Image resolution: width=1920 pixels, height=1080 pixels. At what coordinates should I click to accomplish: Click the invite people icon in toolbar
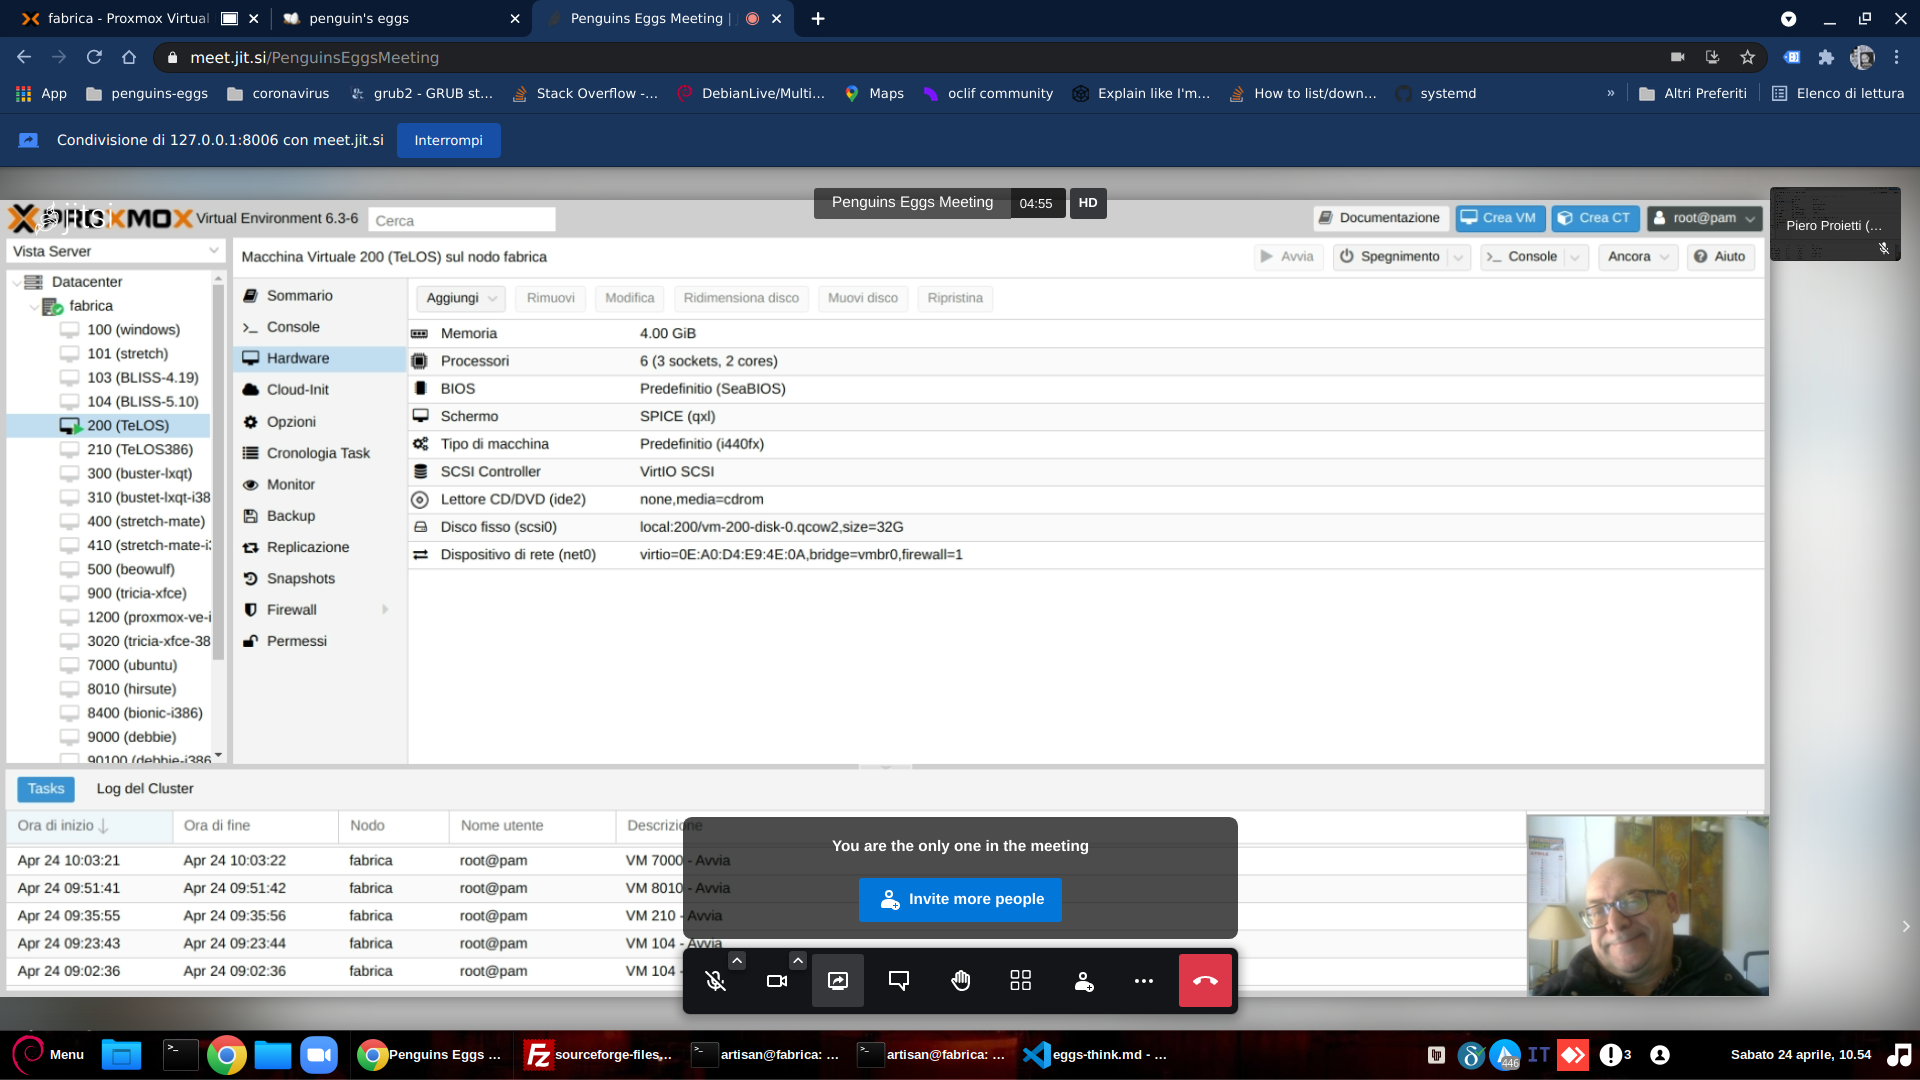[1083, 981]
